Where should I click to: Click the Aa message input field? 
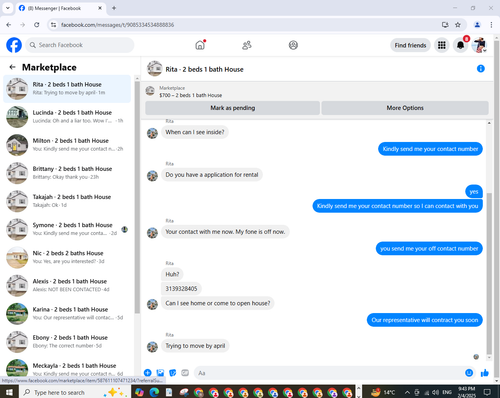(328, 373)
